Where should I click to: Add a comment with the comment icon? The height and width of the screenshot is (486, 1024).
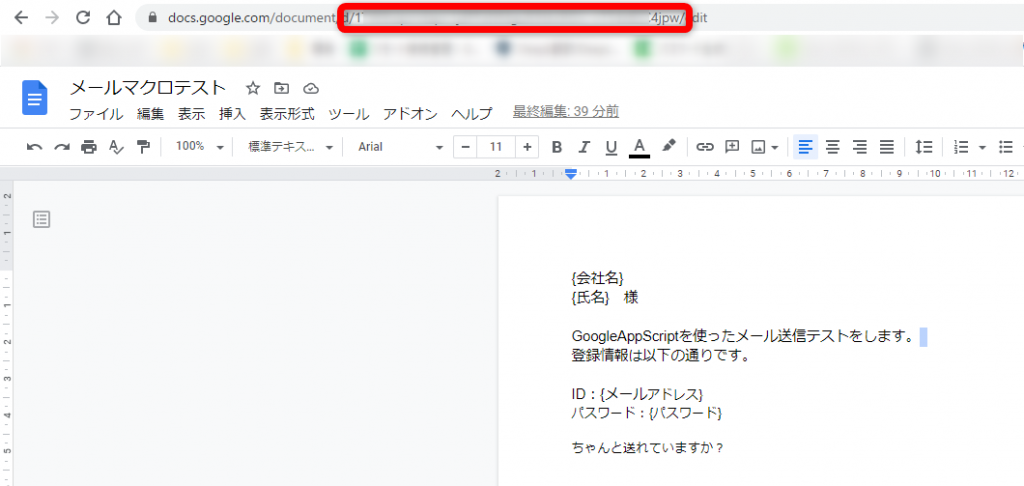point(732,147)
